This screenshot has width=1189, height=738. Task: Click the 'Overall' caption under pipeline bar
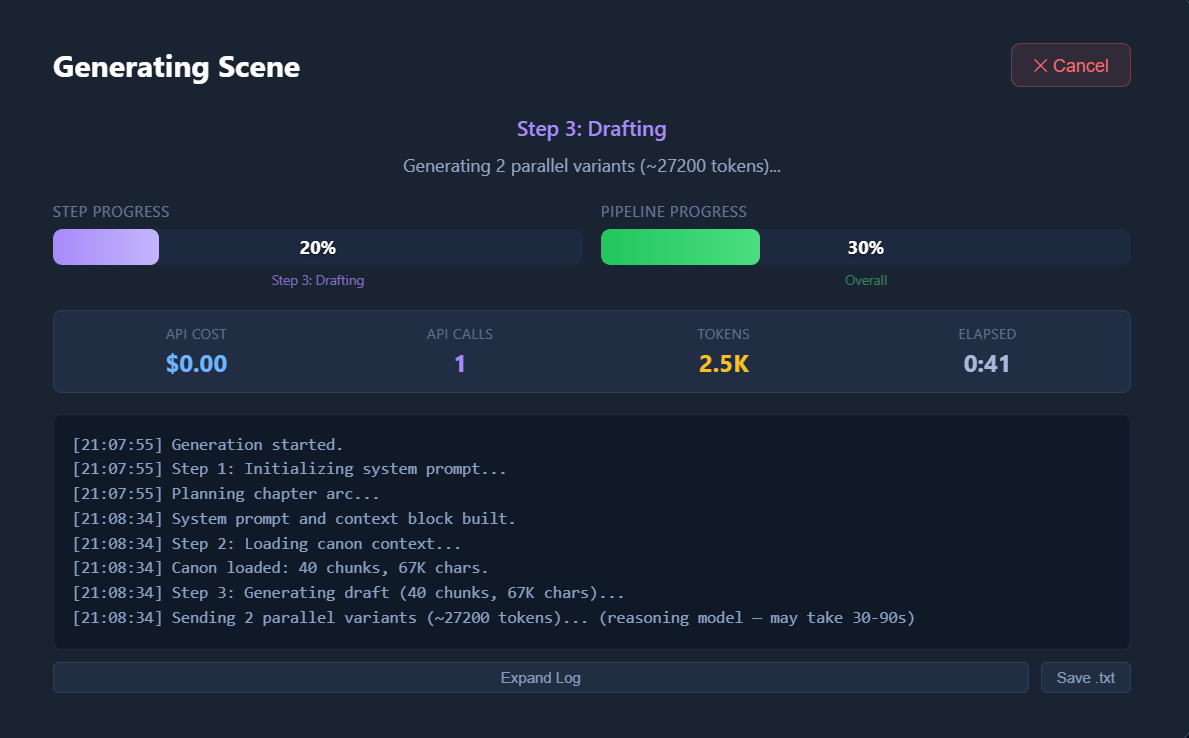click(x=865, y=280)
